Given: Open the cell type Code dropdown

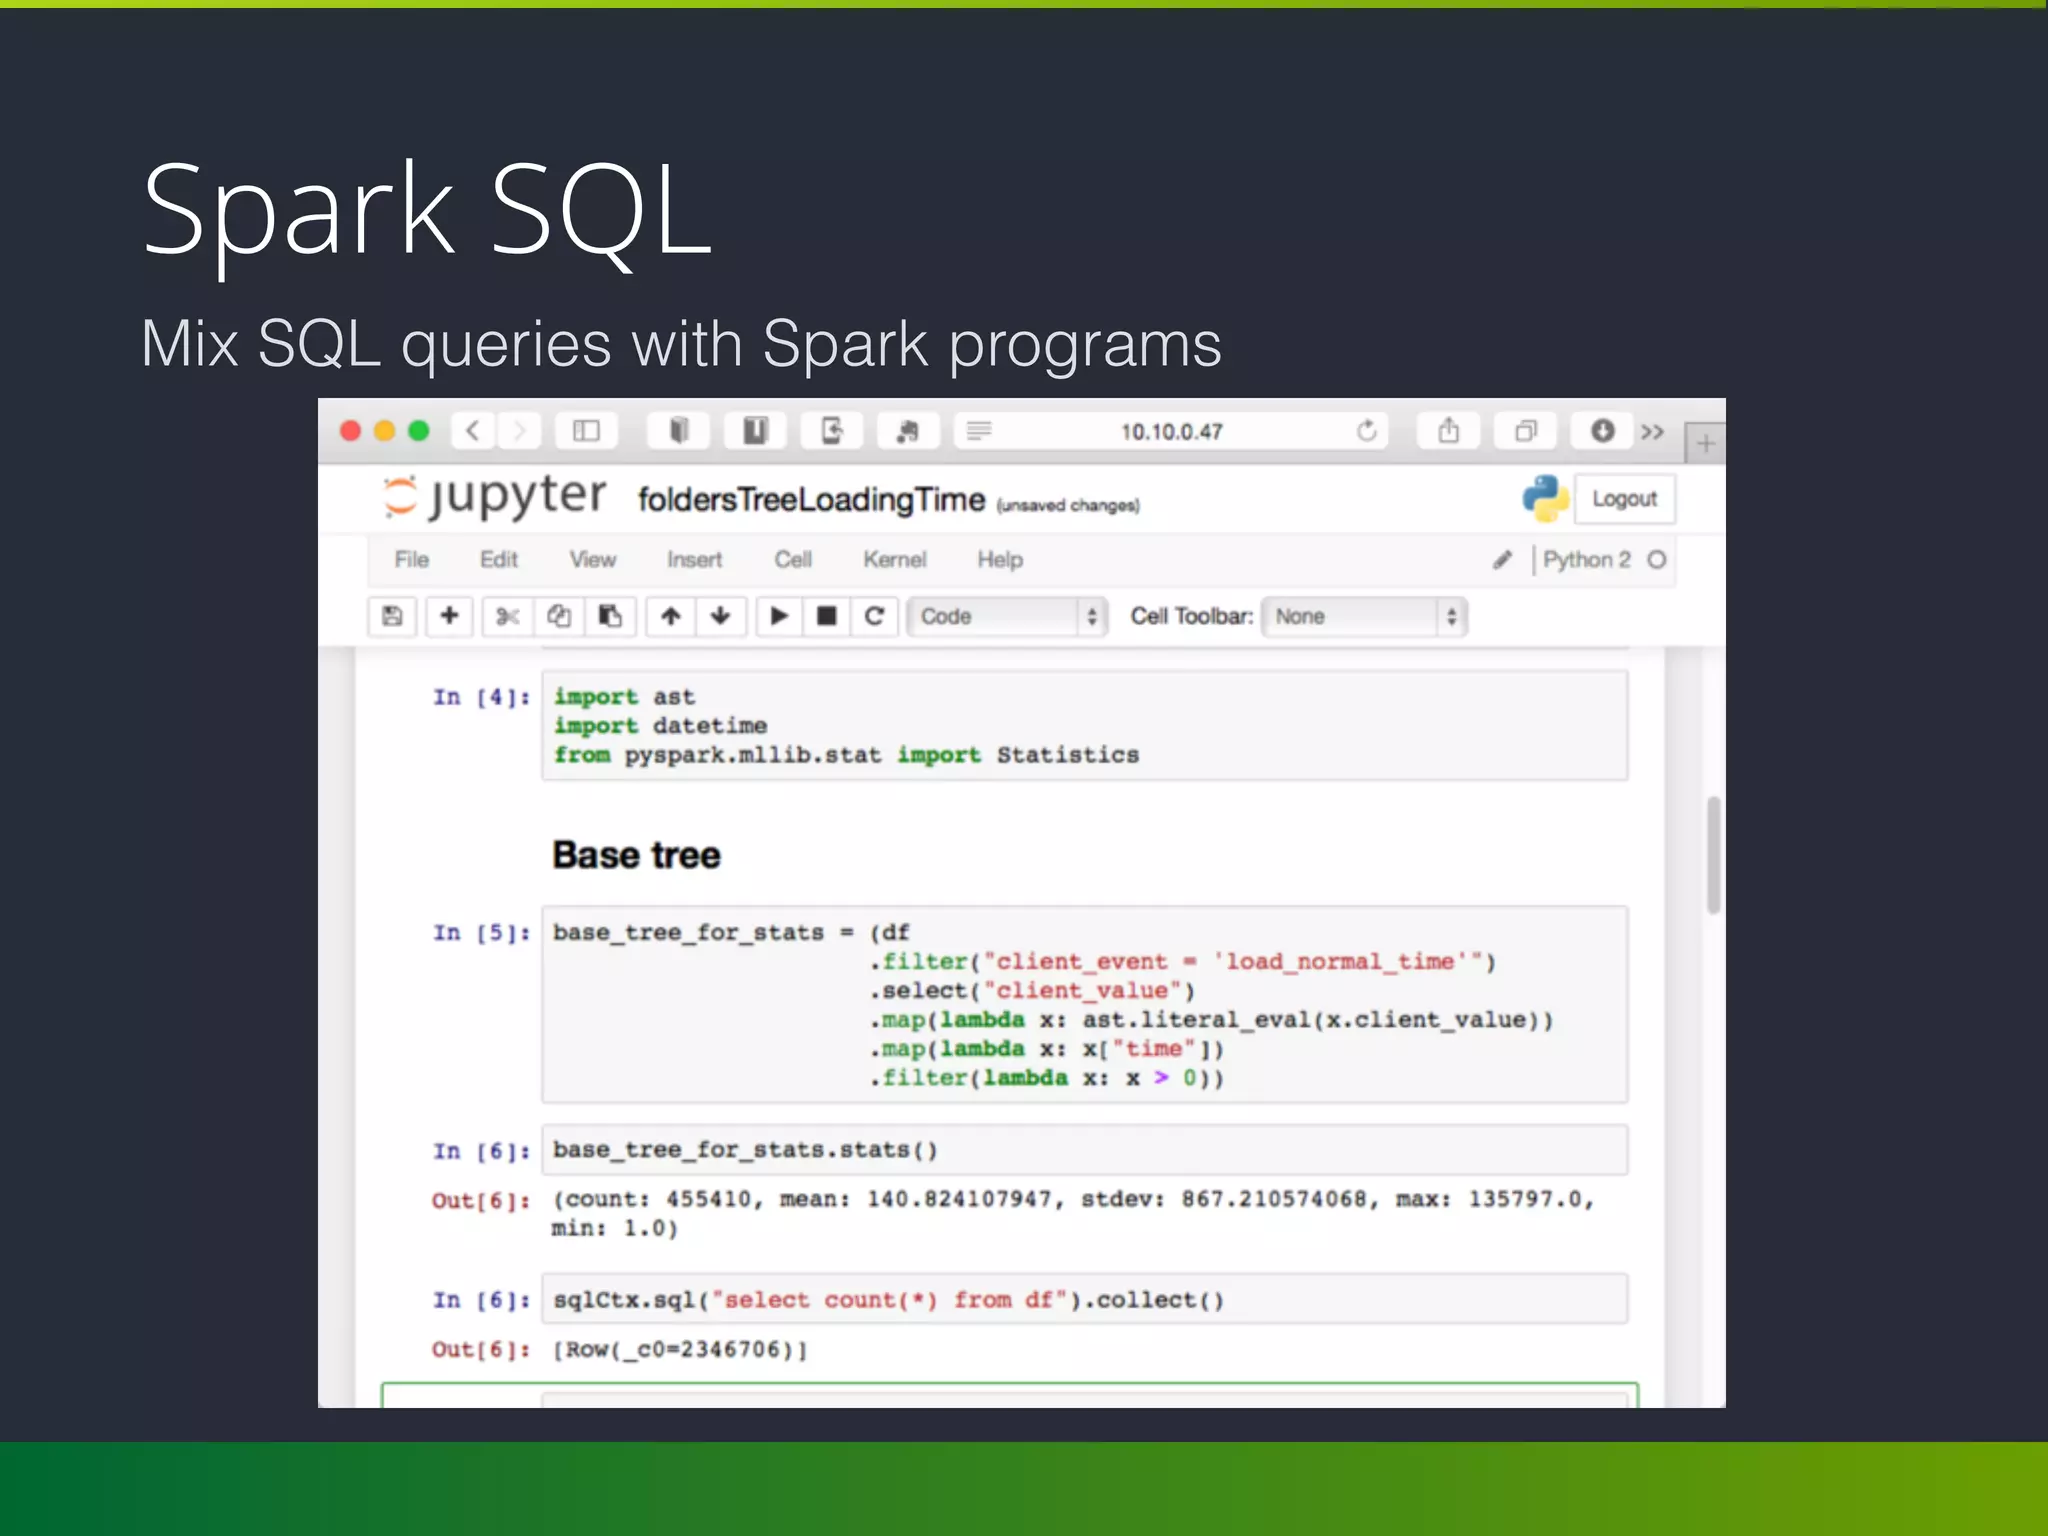Looking at the screenshot, I should (x=1007, y=616).
